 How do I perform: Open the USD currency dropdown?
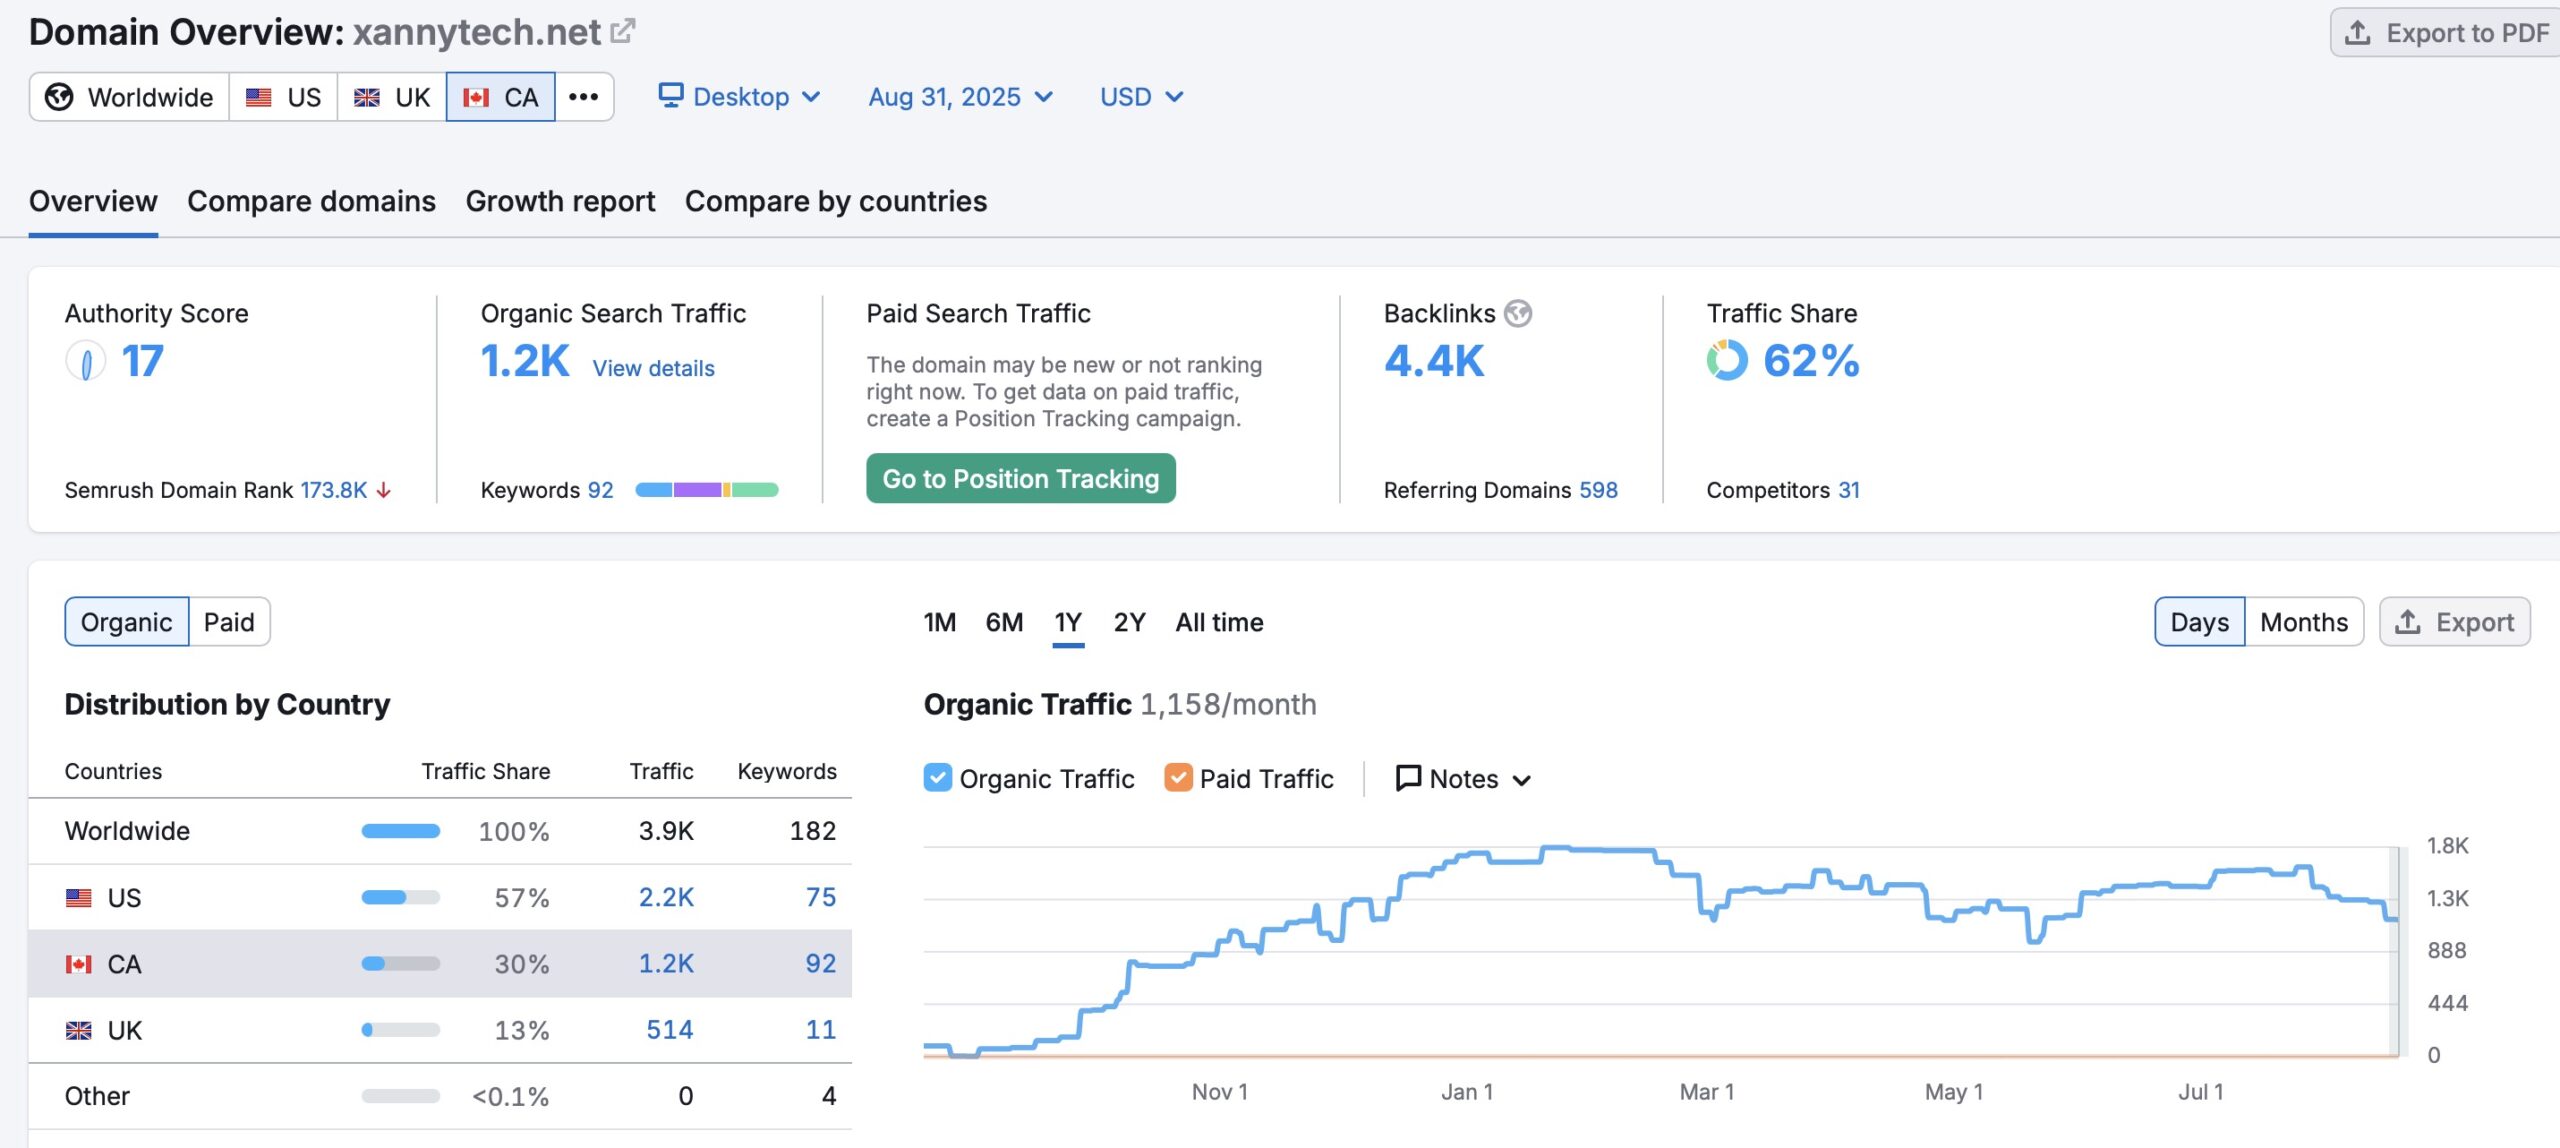(x=1142, y=97)
